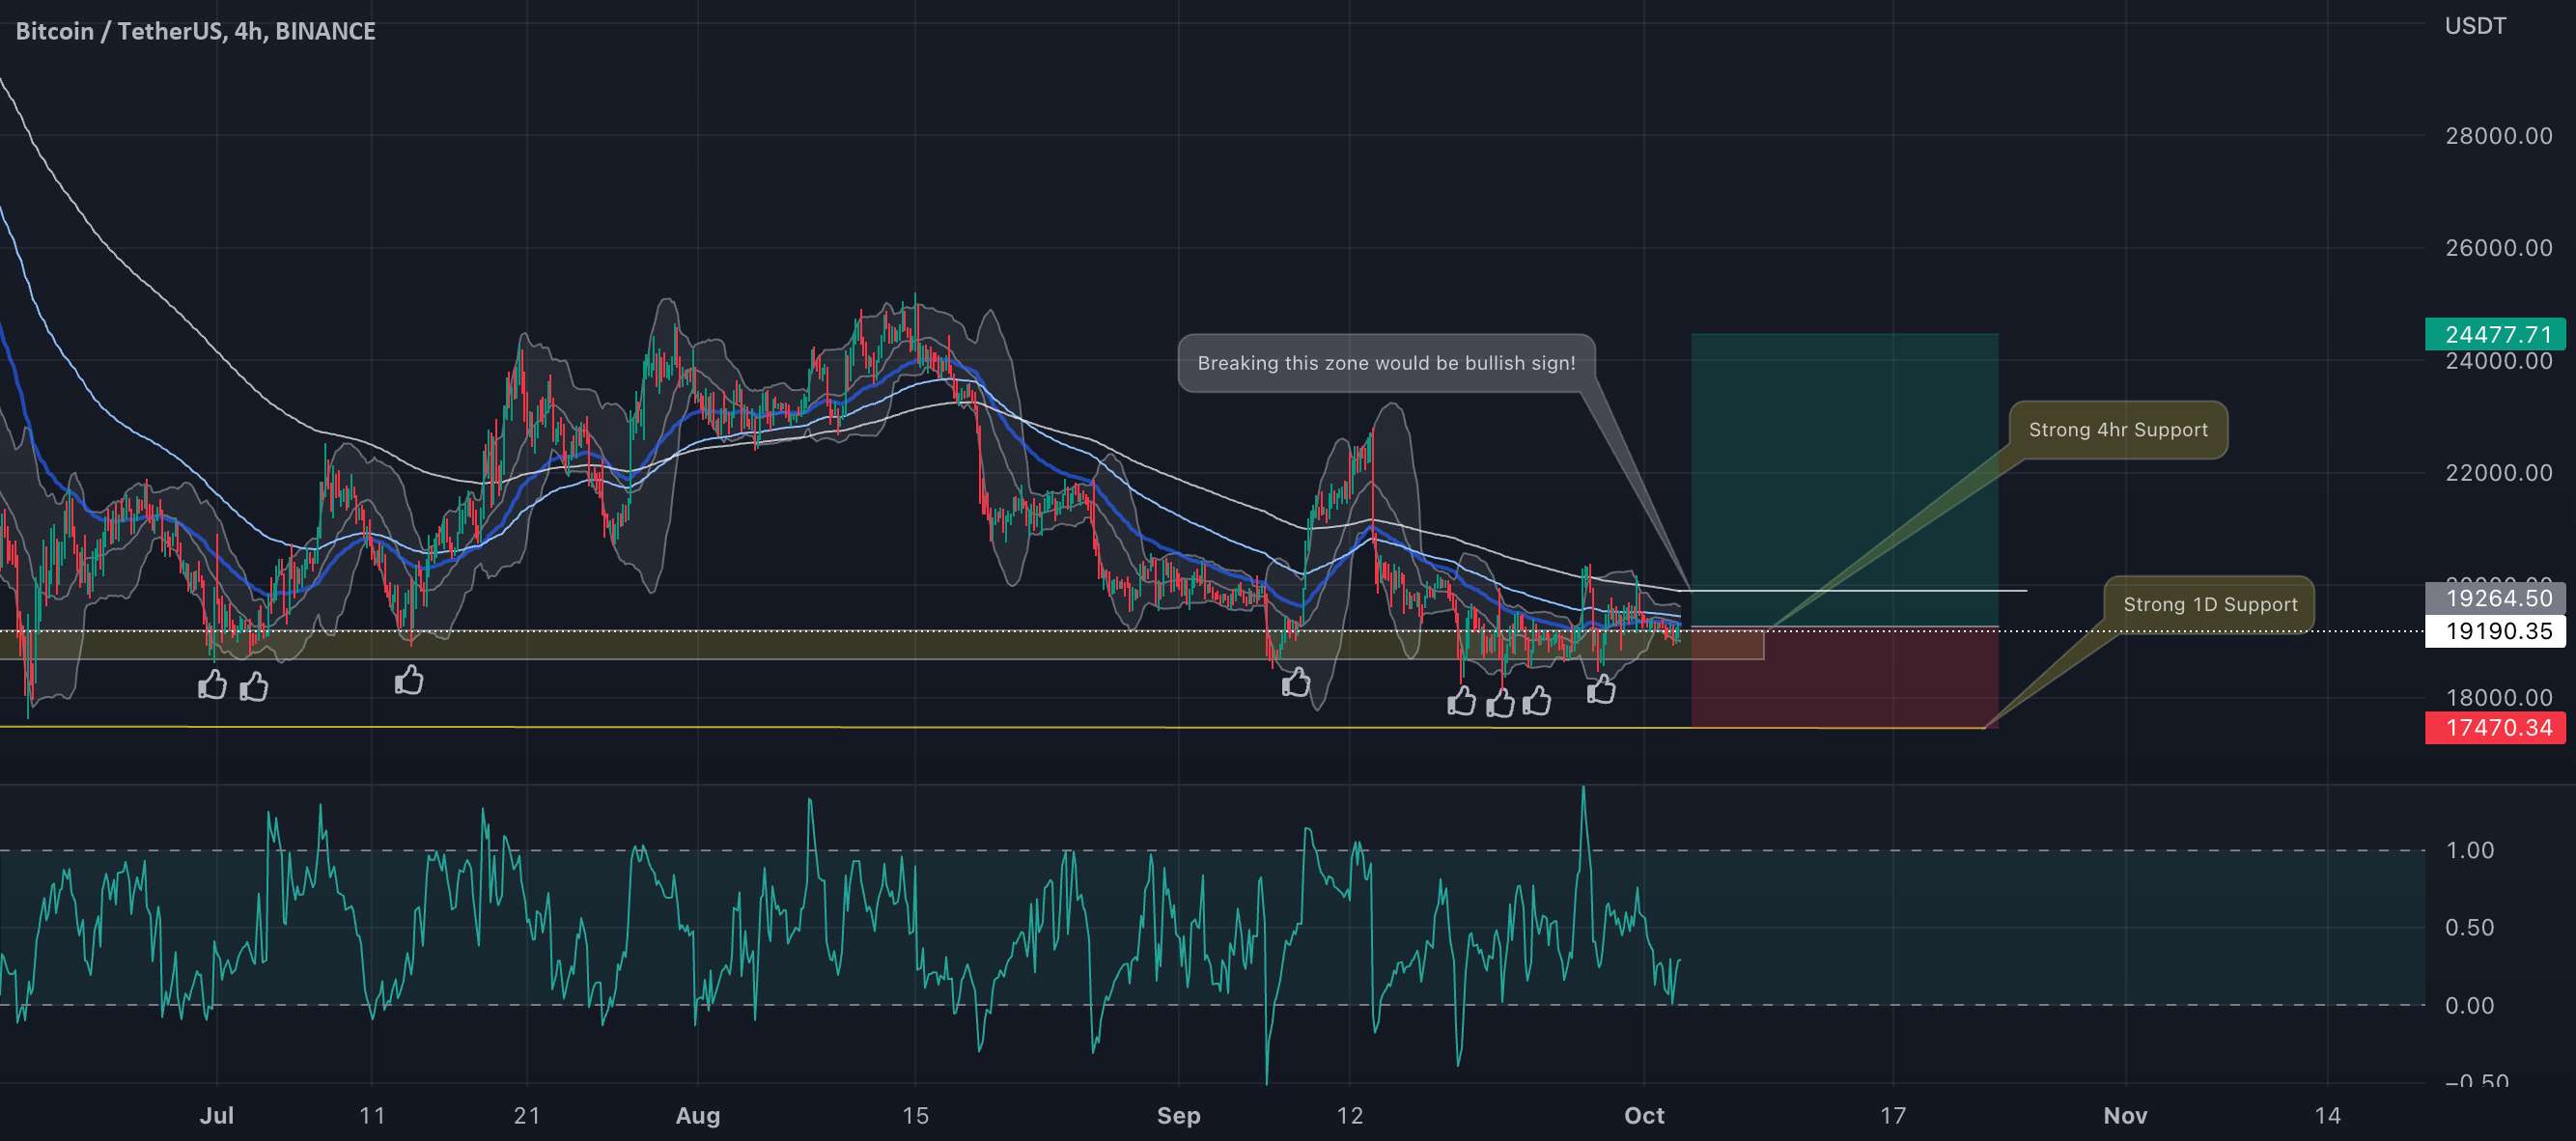
Task: Click the red 17470.34 stop price tag
Action: click(x=2495, y=727)
